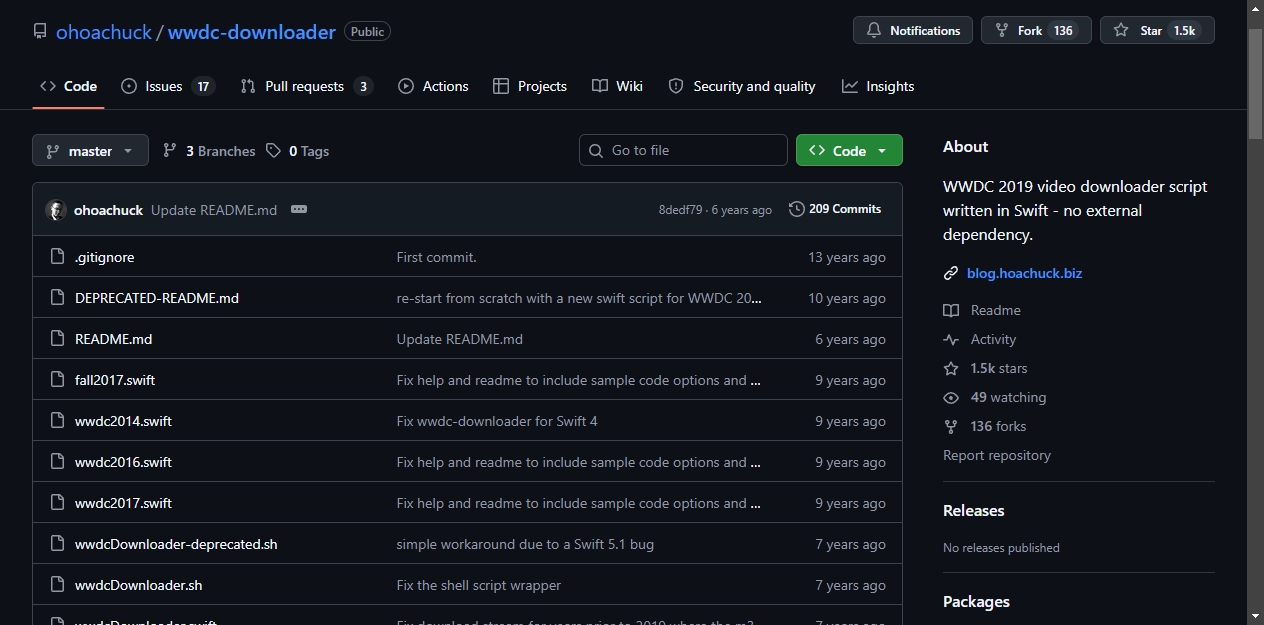1264x625 pixels.
Task: Open the ohoachuck owner link in the title
Action: (104, 32)
